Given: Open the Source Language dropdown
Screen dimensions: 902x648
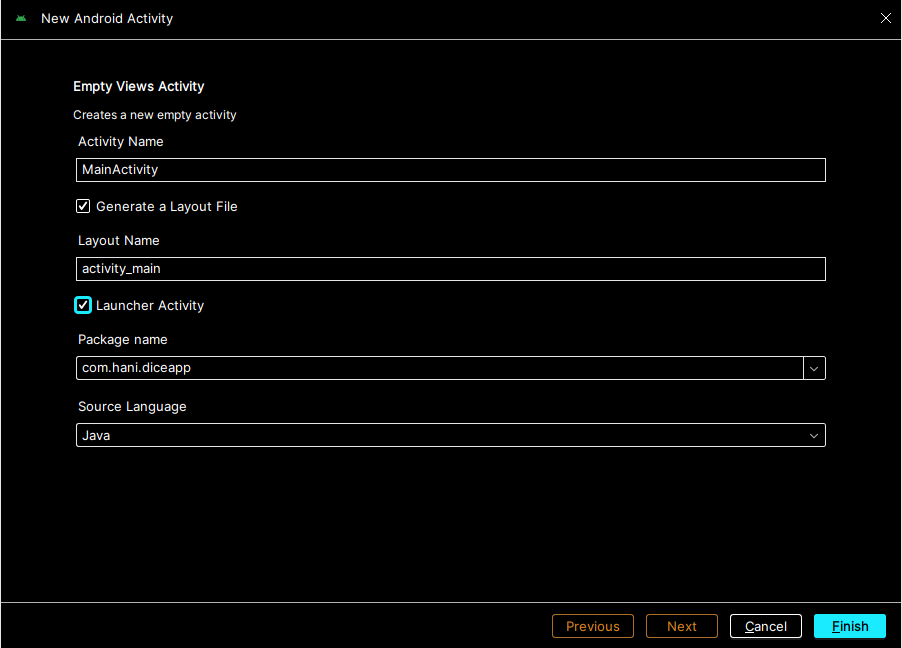Looking at the screenshot, I should [450, 435].
